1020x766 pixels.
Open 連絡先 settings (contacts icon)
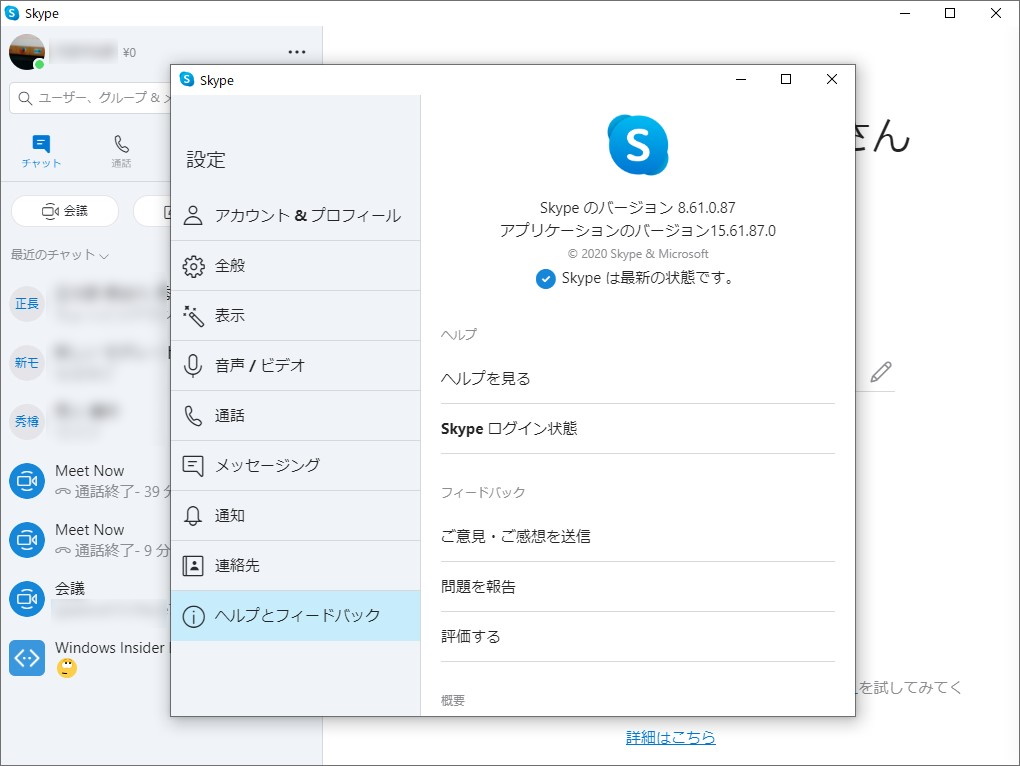(194, 565)
